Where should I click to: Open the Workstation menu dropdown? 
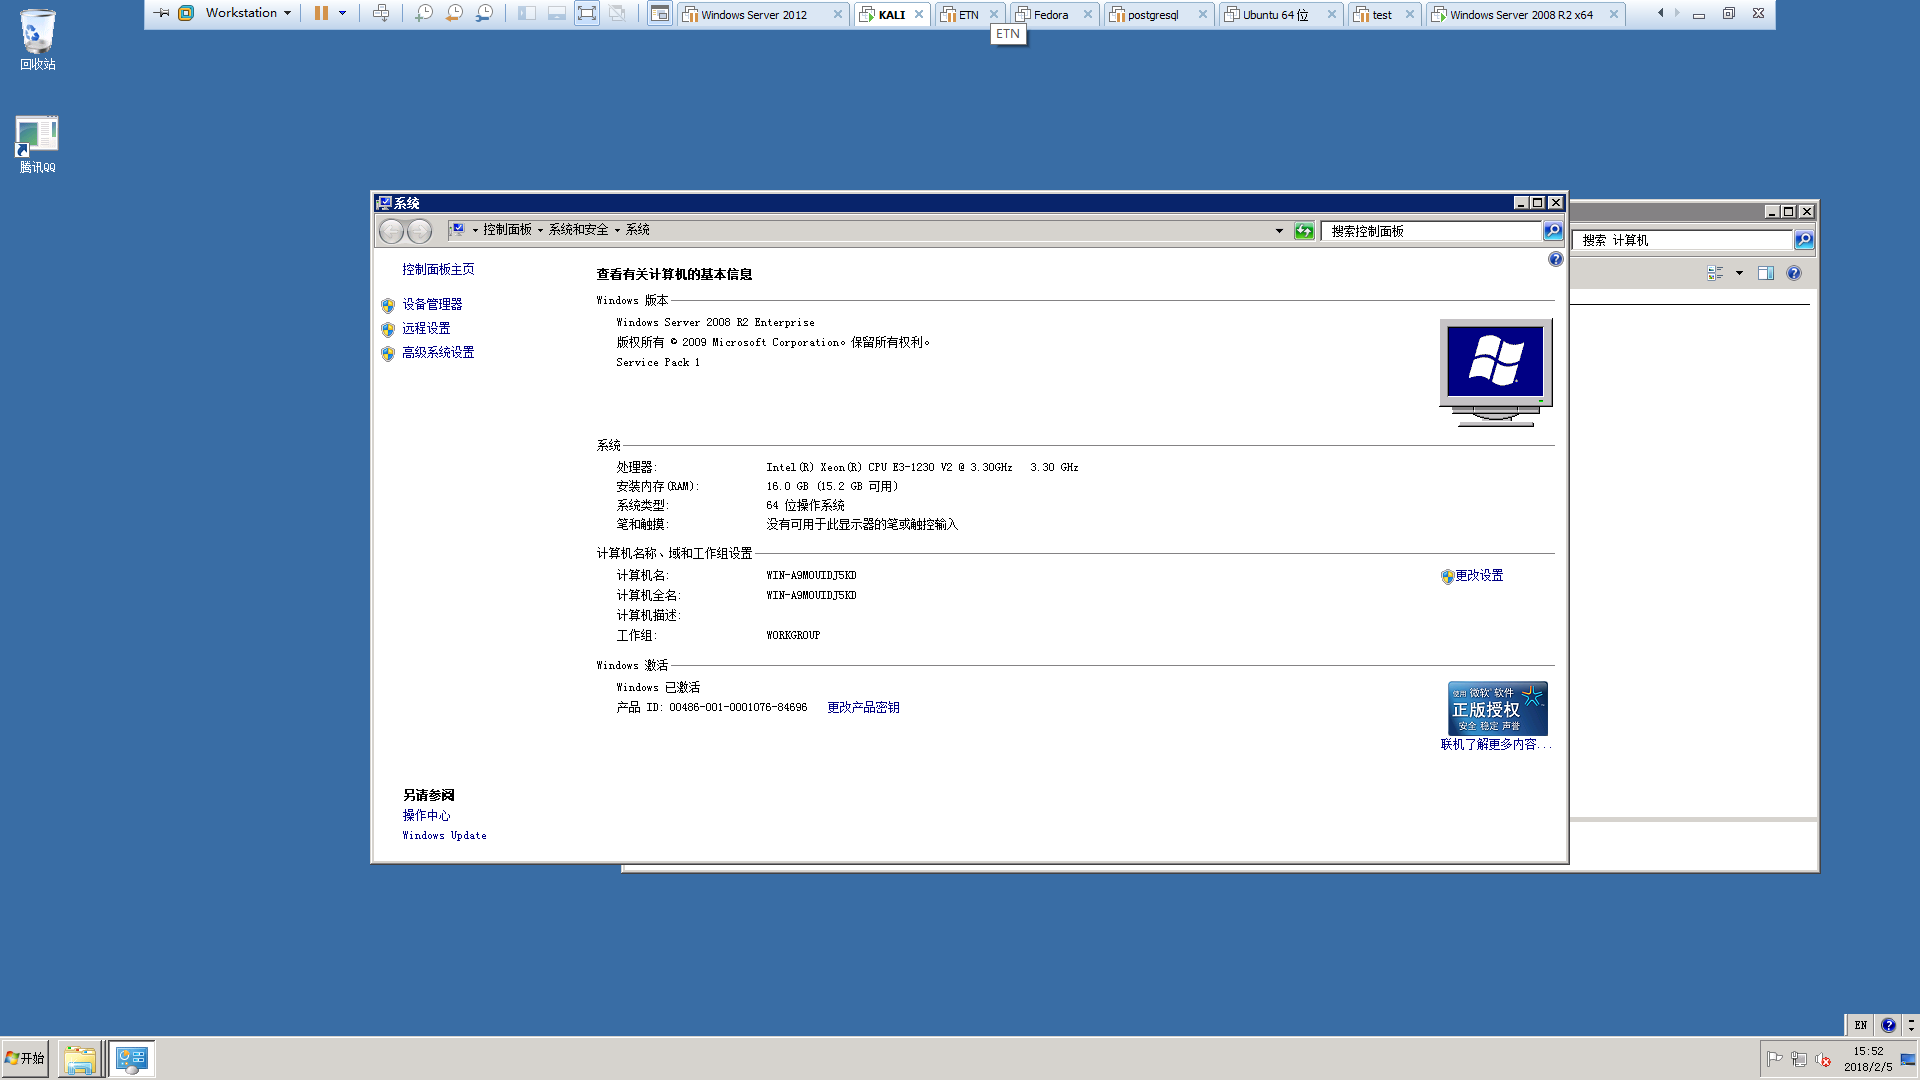coord(248,13)
